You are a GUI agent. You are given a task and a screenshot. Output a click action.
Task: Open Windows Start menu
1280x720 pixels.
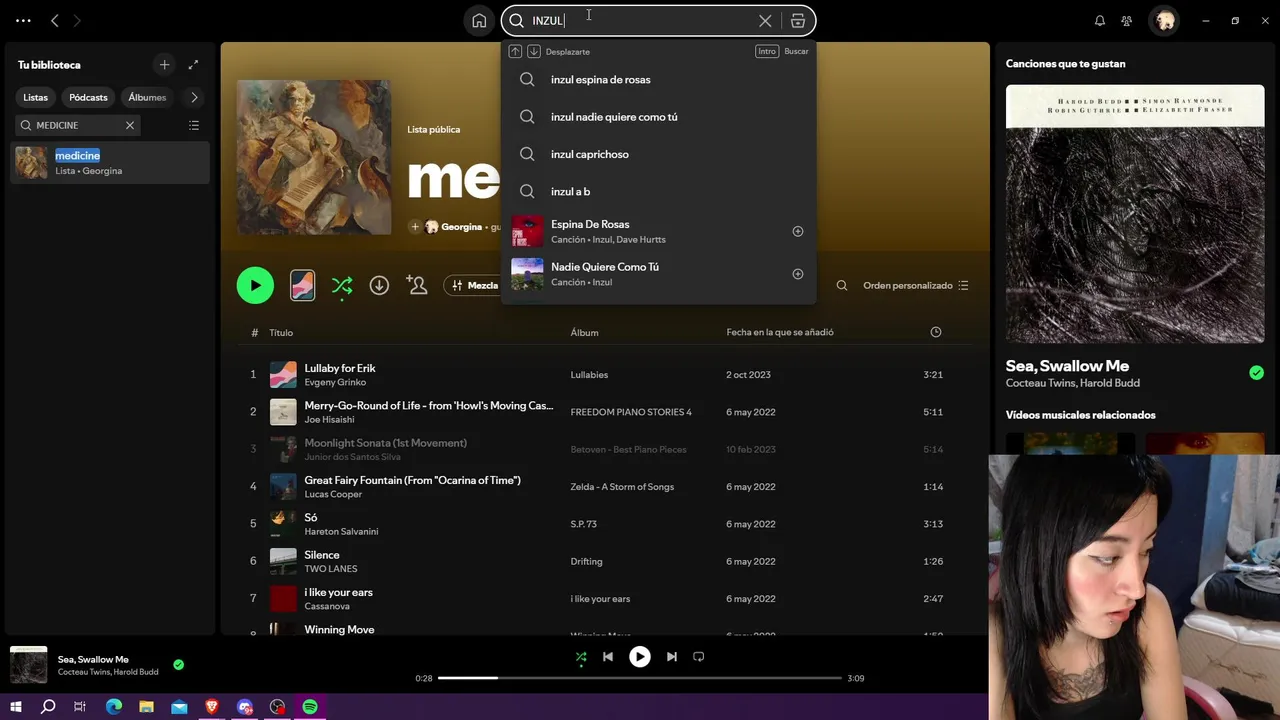click(16, 707)
